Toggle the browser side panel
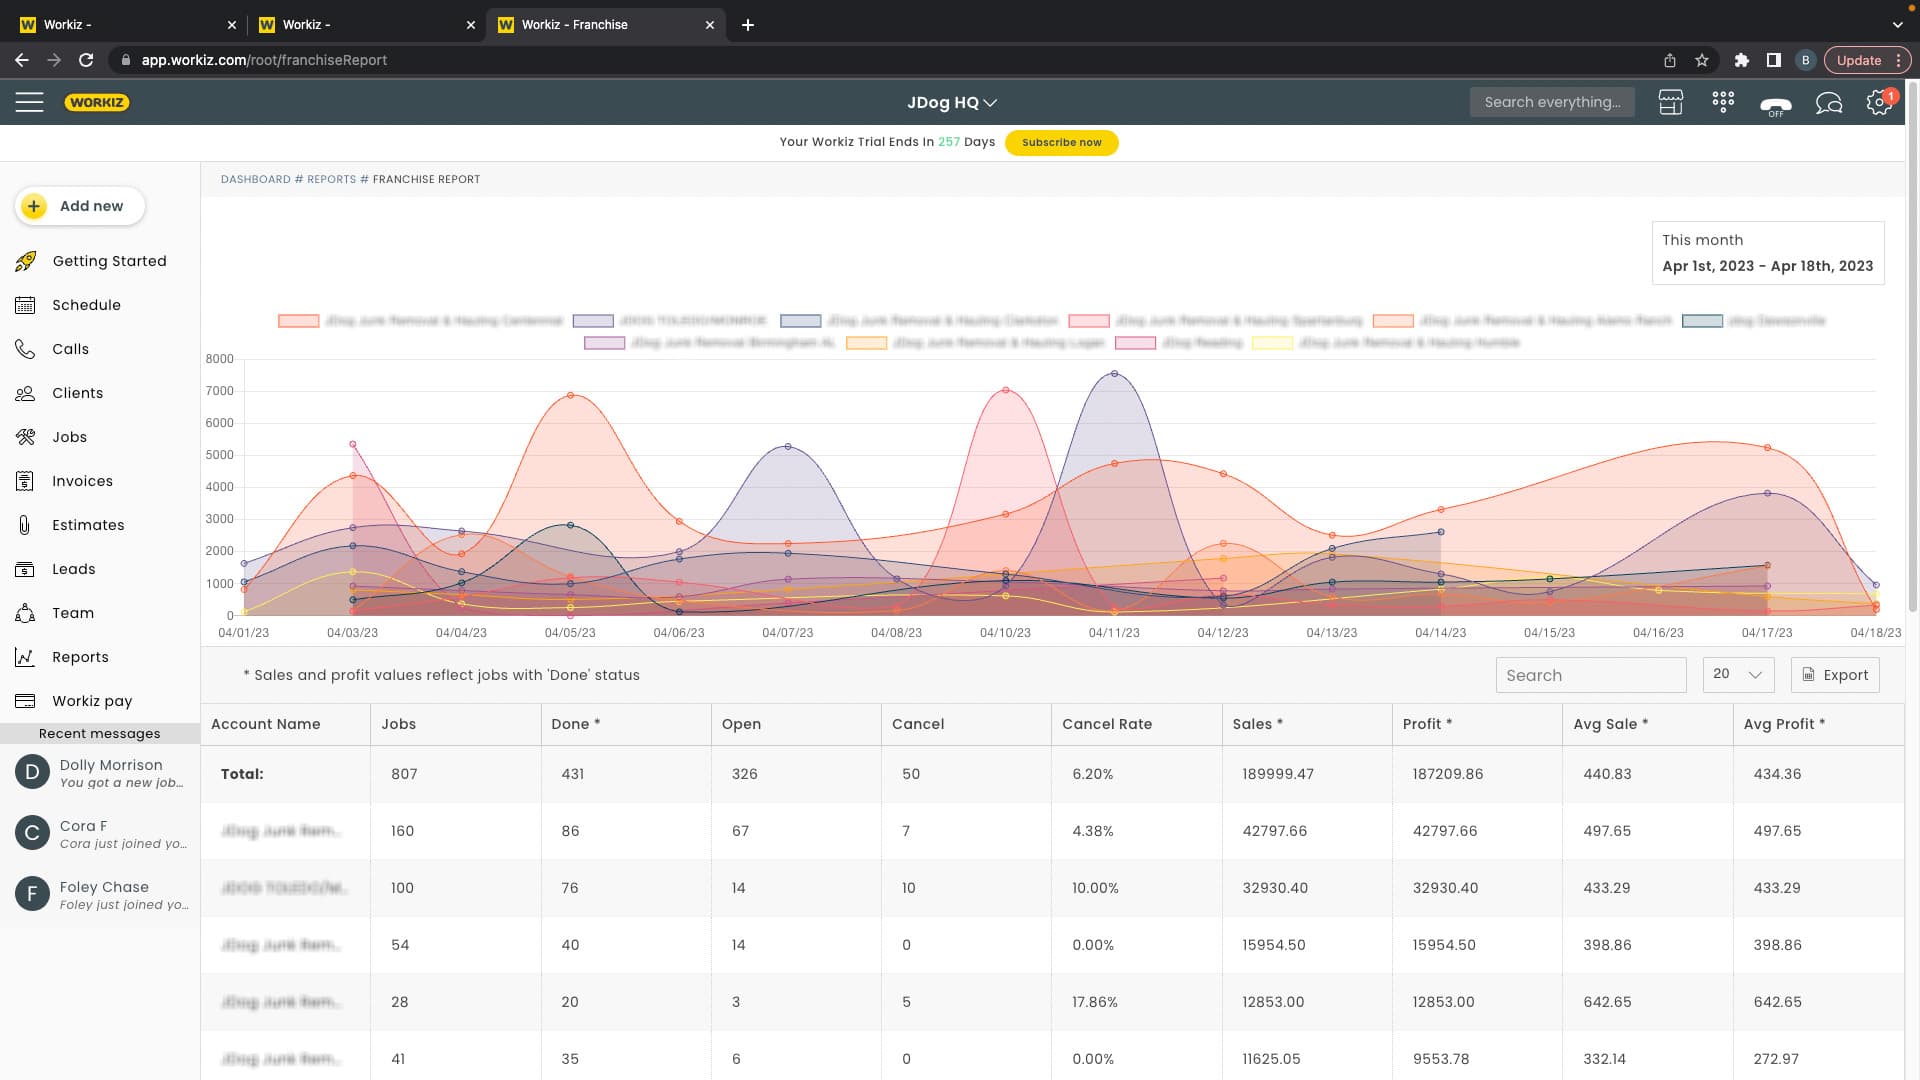Image resolution: width=1920 pixels, height=1080 pixels. coord(1773,60)
